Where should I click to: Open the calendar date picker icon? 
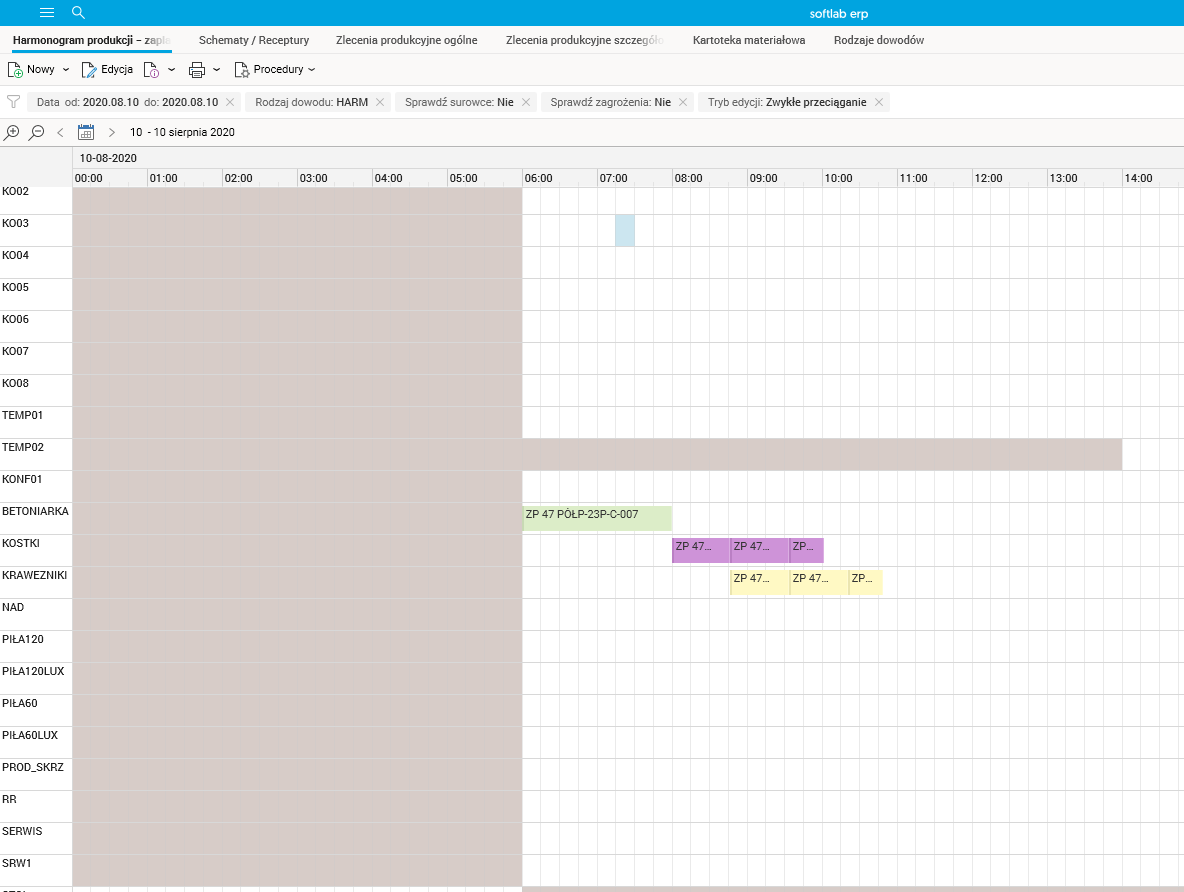tap(86, 132)
